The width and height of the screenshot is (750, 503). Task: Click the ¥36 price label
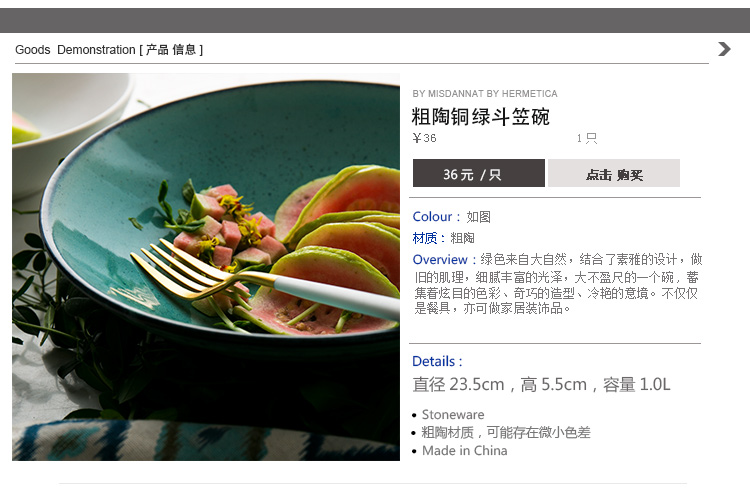coord(424,138)
